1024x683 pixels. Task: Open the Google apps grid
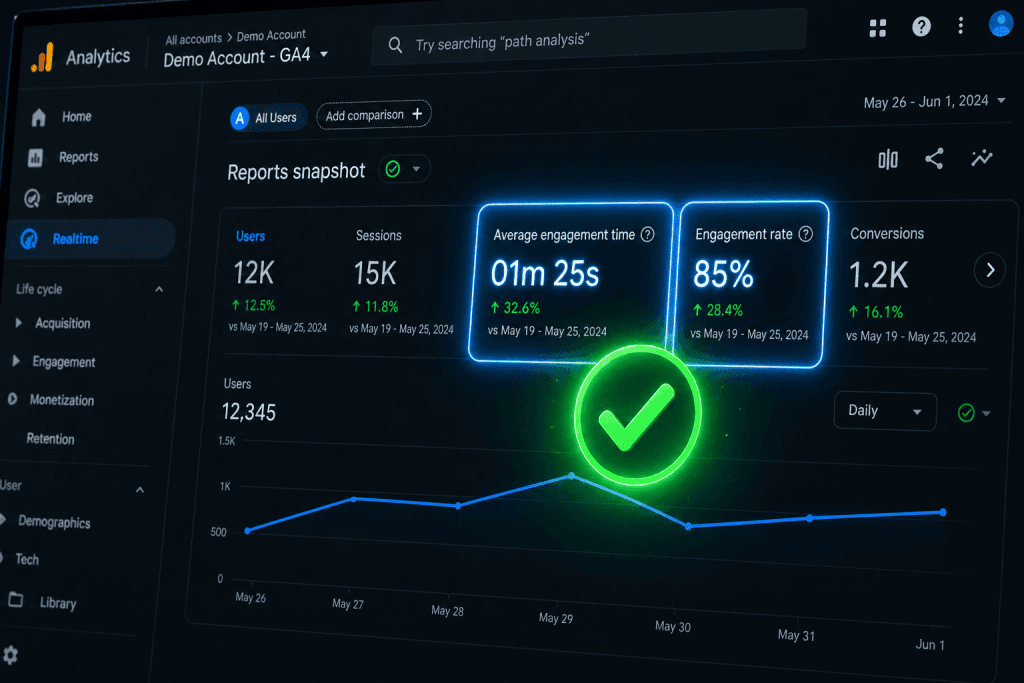pyautogui.click(x=878, y=27)
